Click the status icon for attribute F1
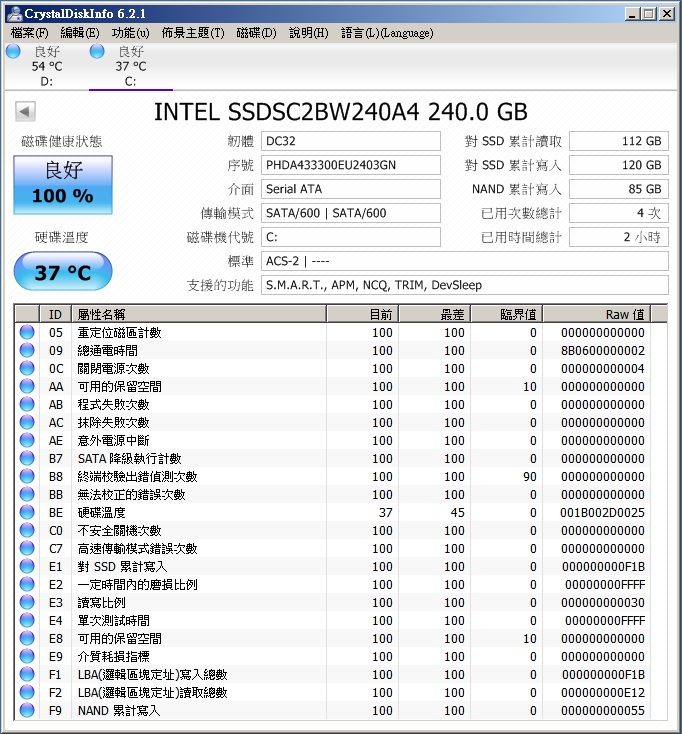 point(27,674)
